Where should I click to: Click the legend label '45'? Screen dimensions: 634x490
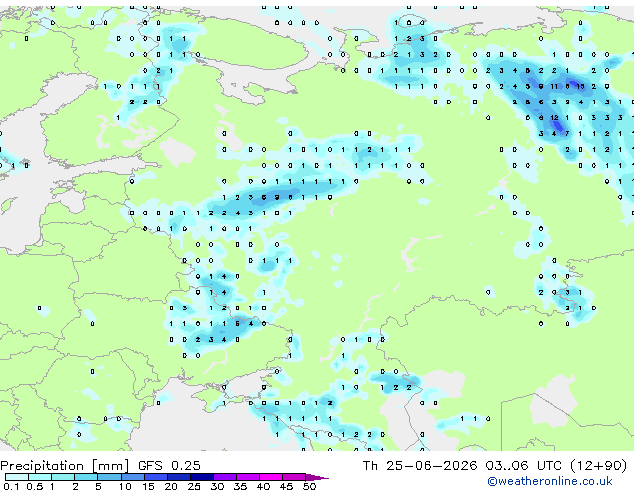click(287, 486)
